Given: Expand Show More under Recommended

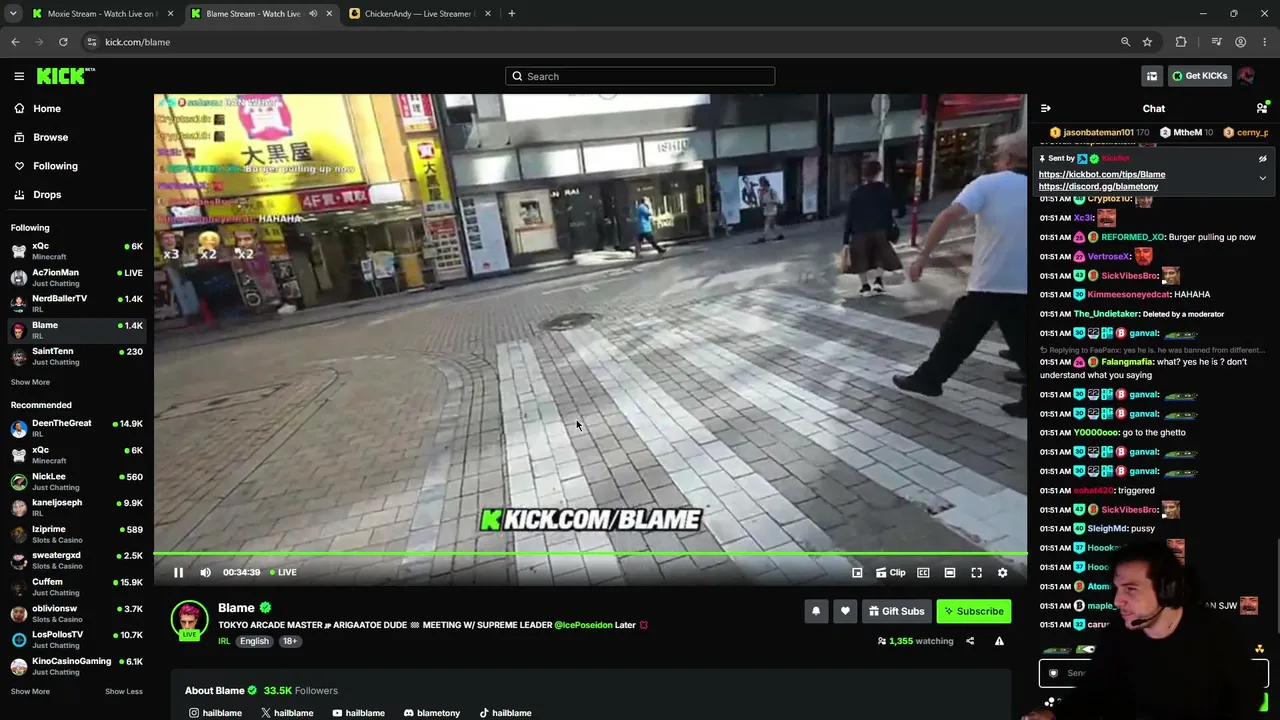Looking at the screenshot, I should 30,691.
